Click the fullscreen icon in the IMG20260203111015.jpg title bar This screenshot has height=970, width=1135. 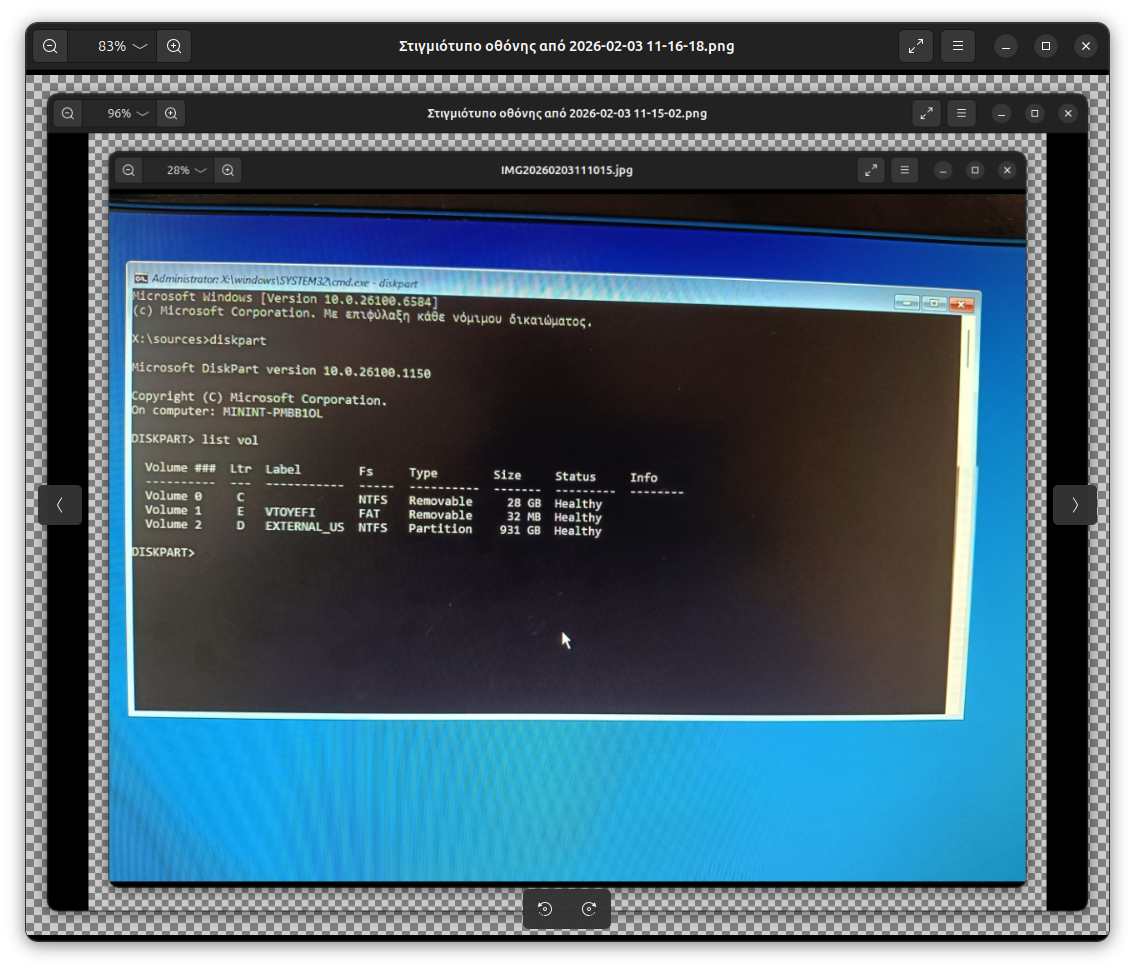[x=871, y=170]
